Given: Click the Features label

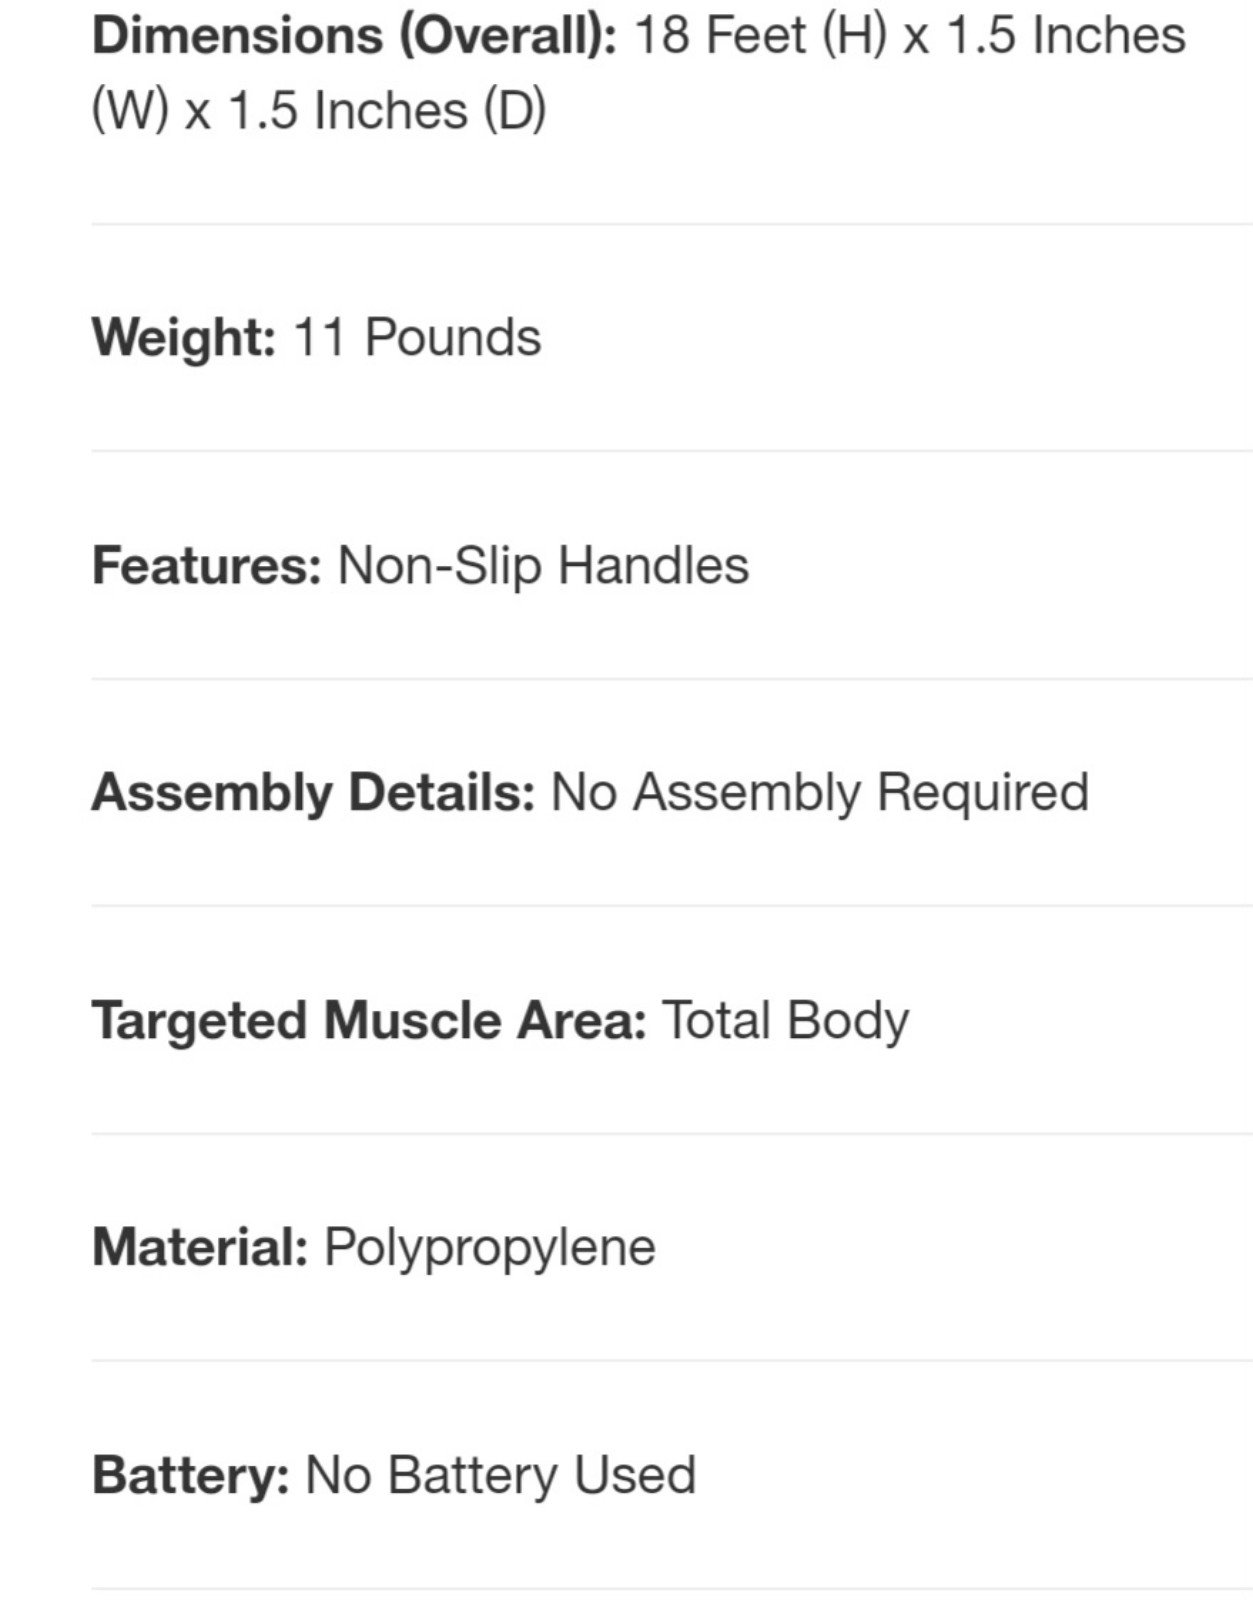Looking at the screenshot, I should (207, 565).
